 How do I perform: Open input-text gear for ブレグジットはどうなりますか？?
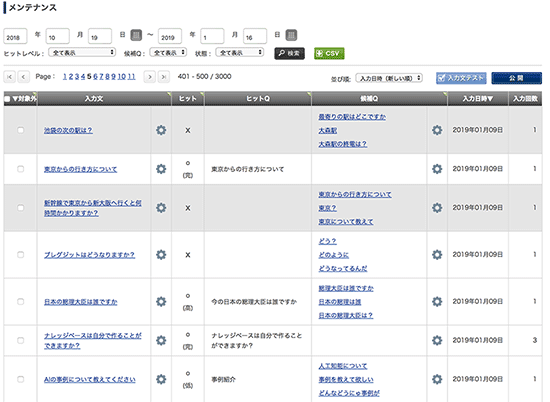[x=161, y=255]
